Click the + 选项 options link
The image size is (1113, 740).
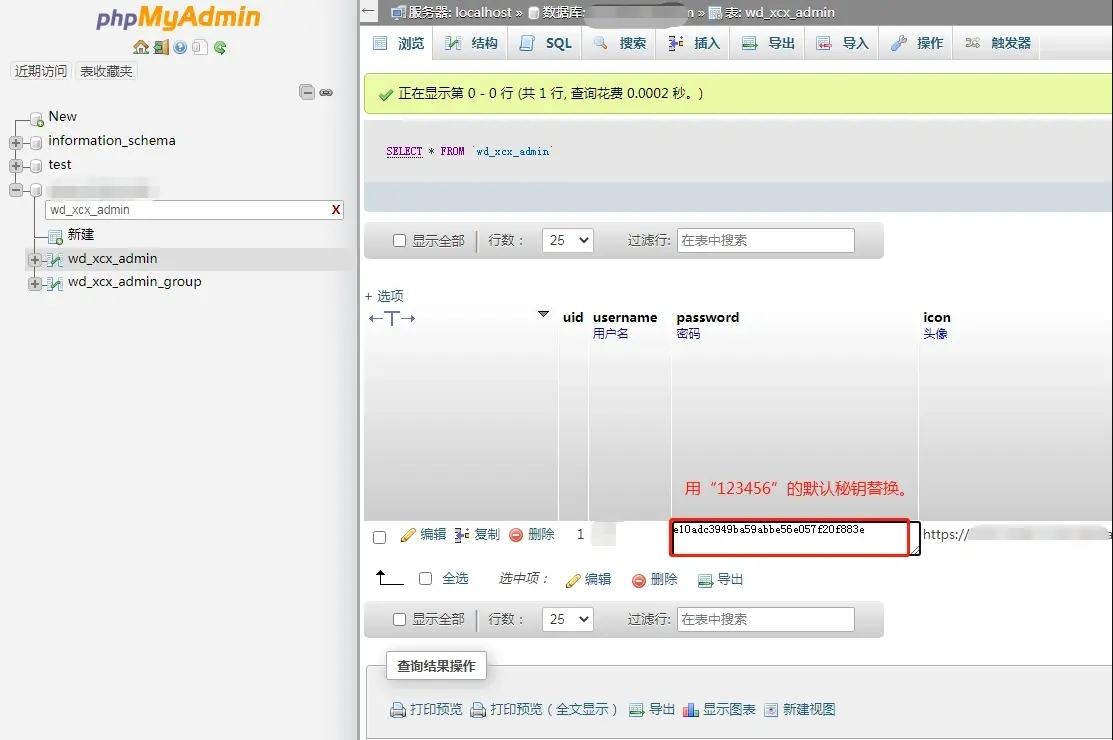[384, 296]
